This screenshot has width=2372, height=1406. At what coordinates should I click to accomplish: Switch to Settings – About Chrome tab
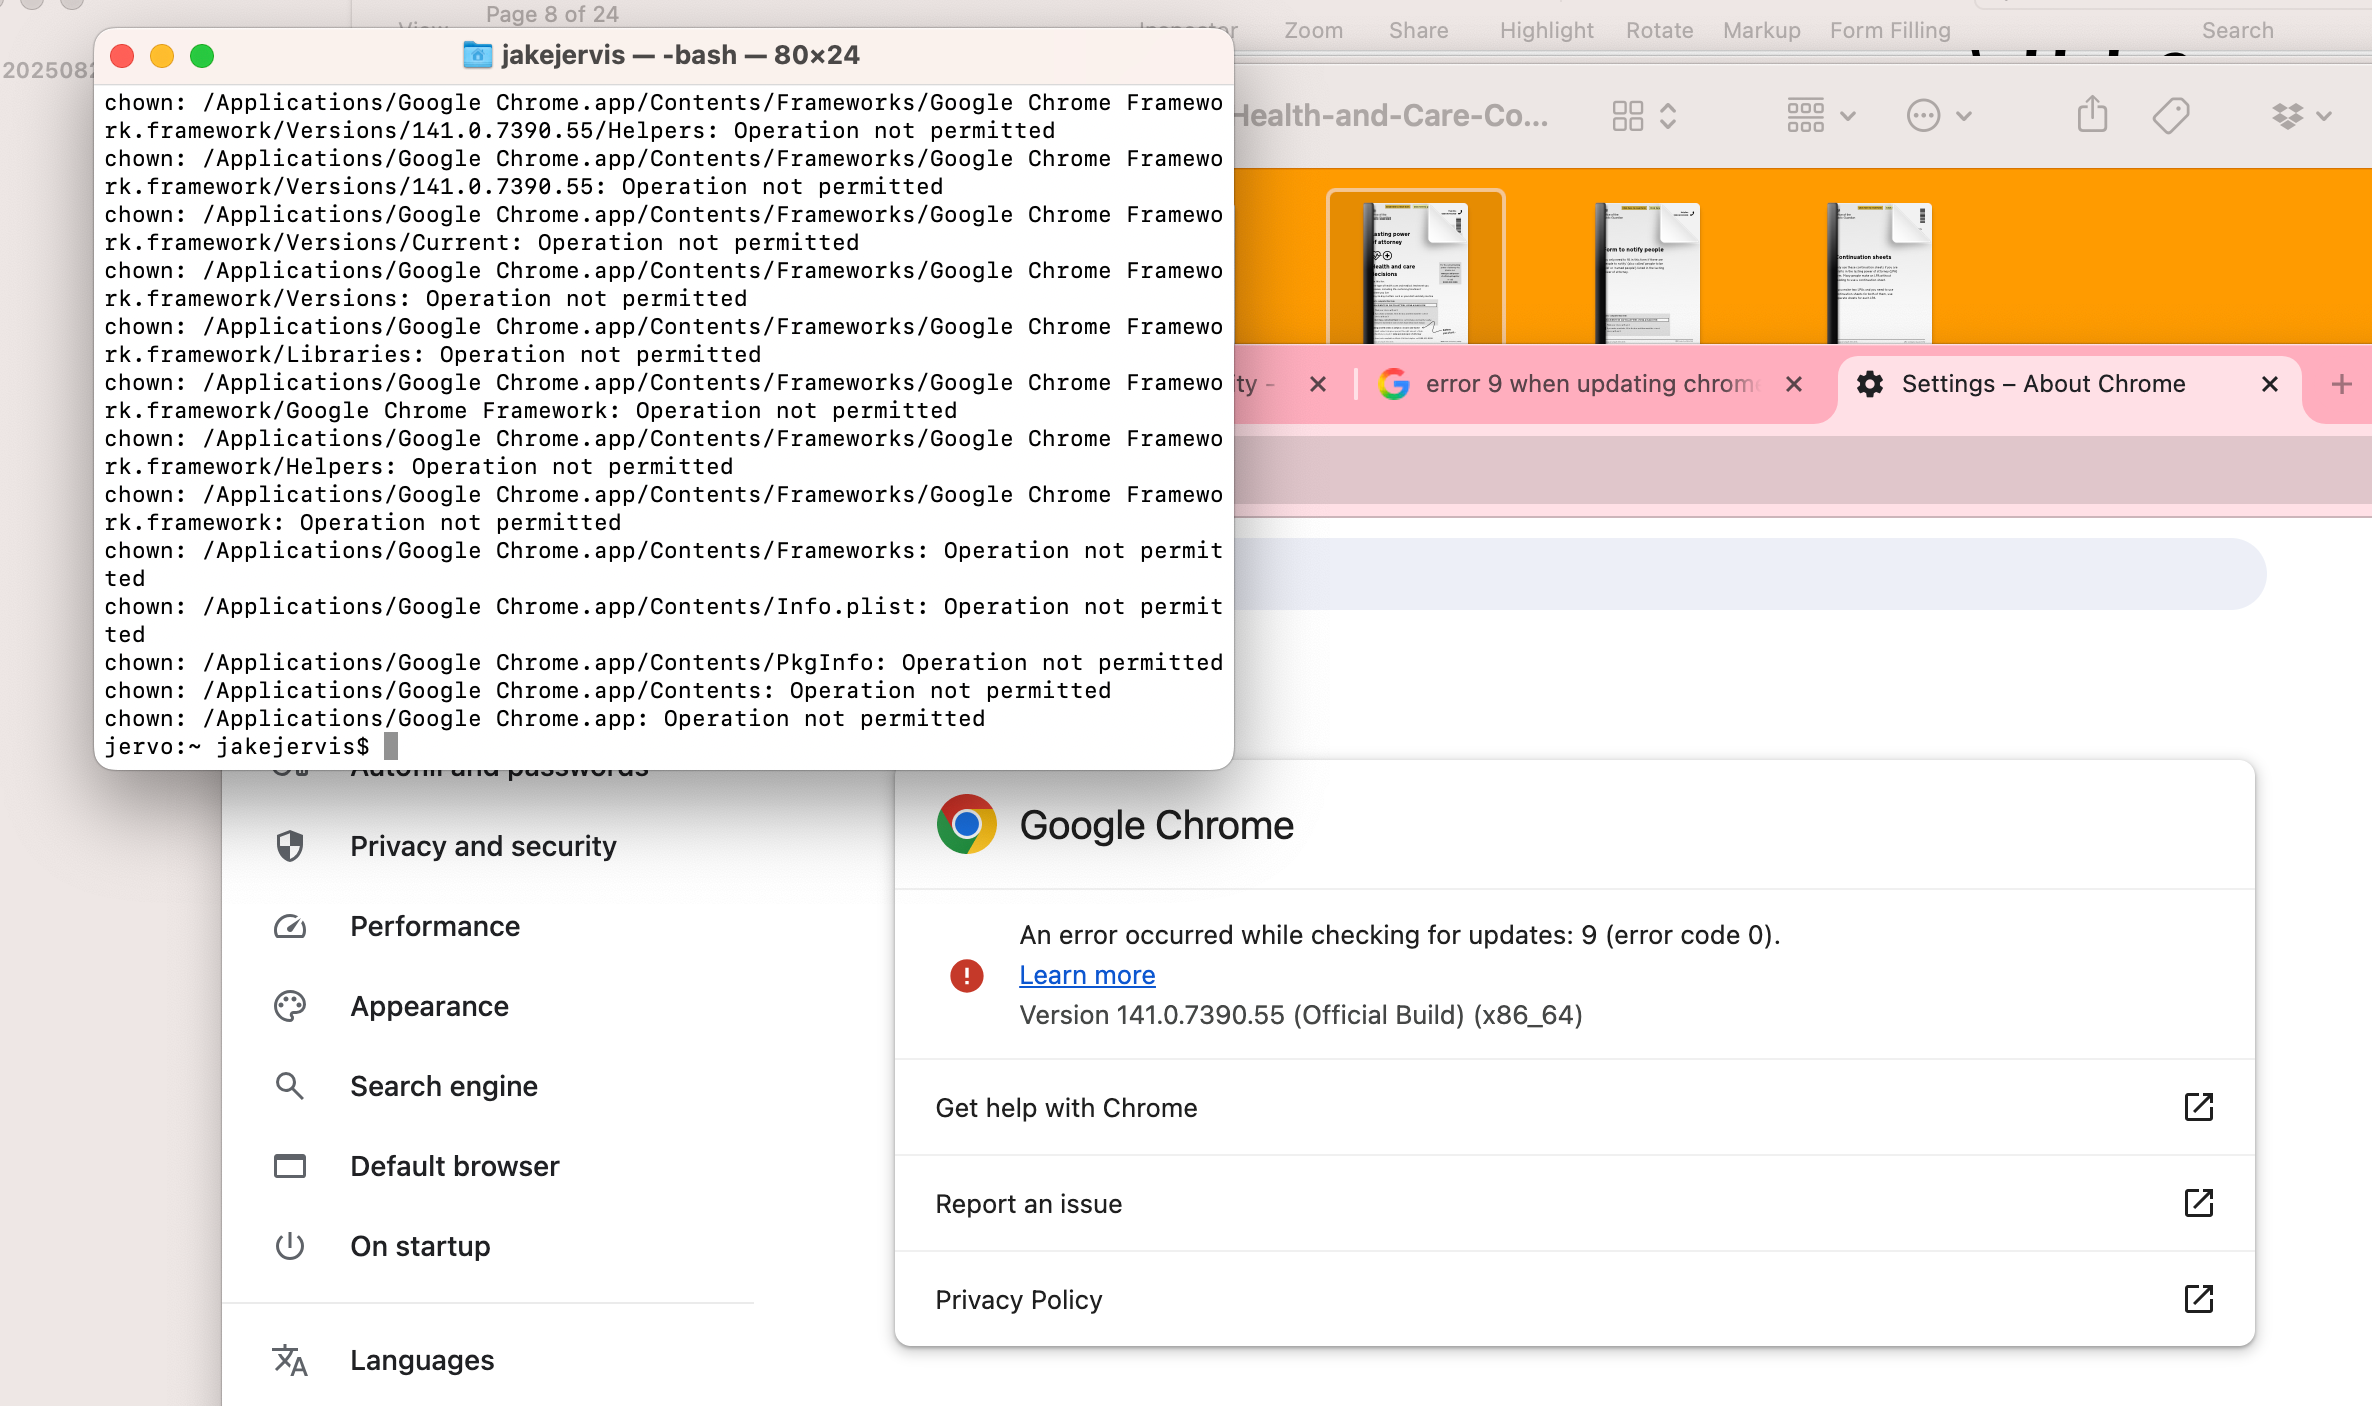point(2043,384)
